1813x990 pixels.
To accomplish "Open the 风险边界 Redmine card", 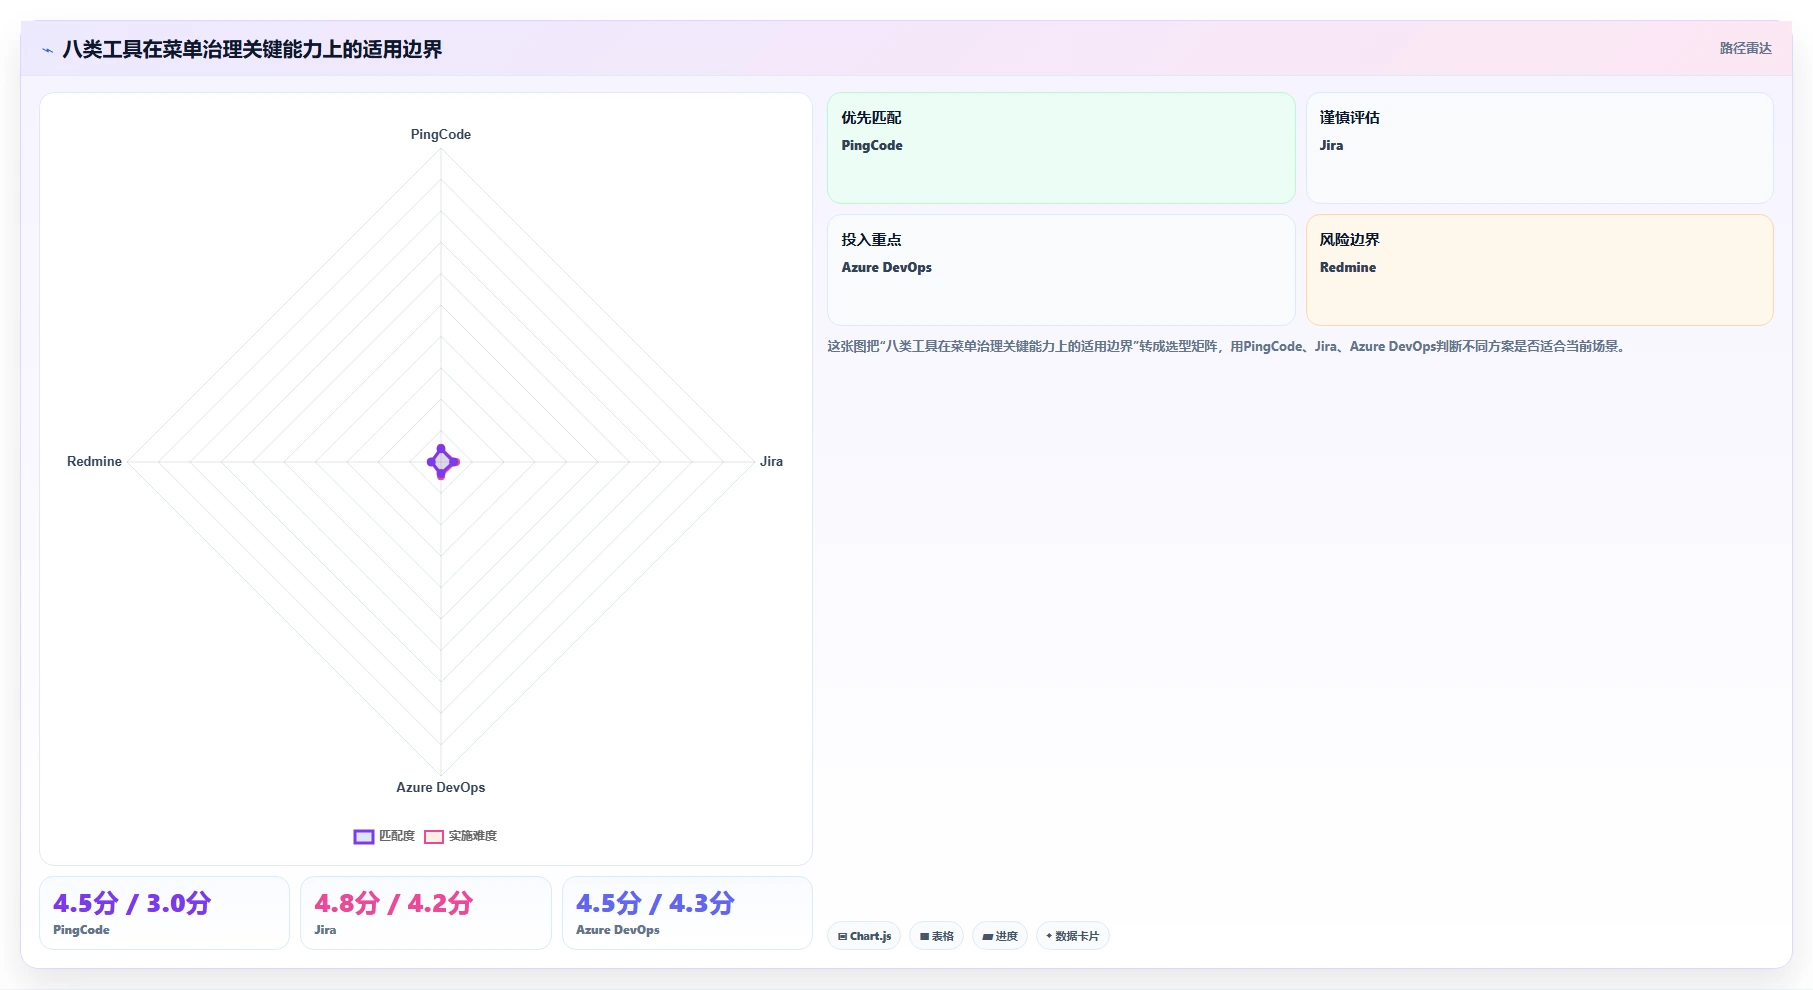I will [1539, 270].
